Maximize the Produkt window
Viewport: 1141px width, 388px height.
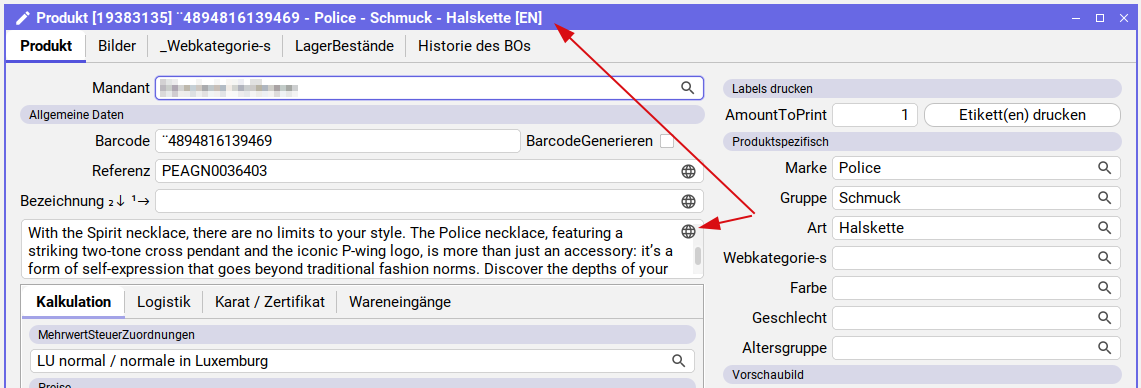(1100, 18)
